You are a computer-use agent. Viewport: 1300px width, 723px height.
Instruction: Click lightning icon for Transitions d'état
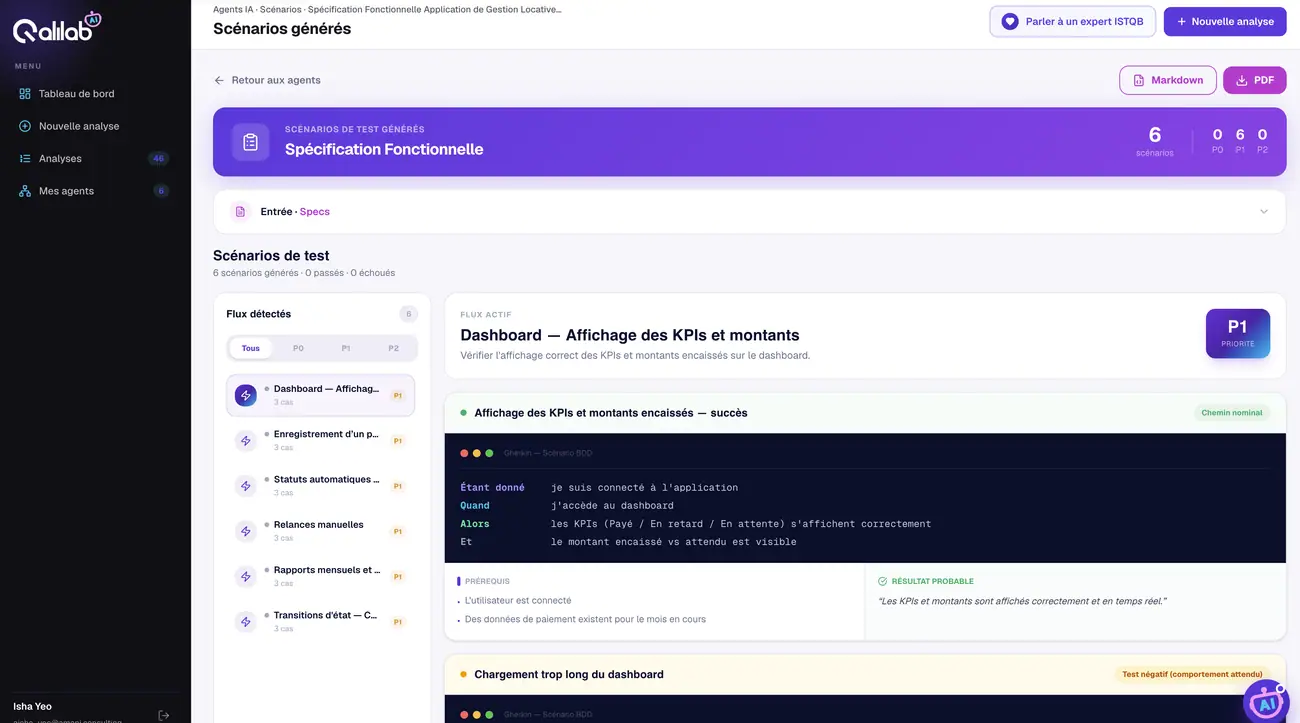[x=246, y=622]
